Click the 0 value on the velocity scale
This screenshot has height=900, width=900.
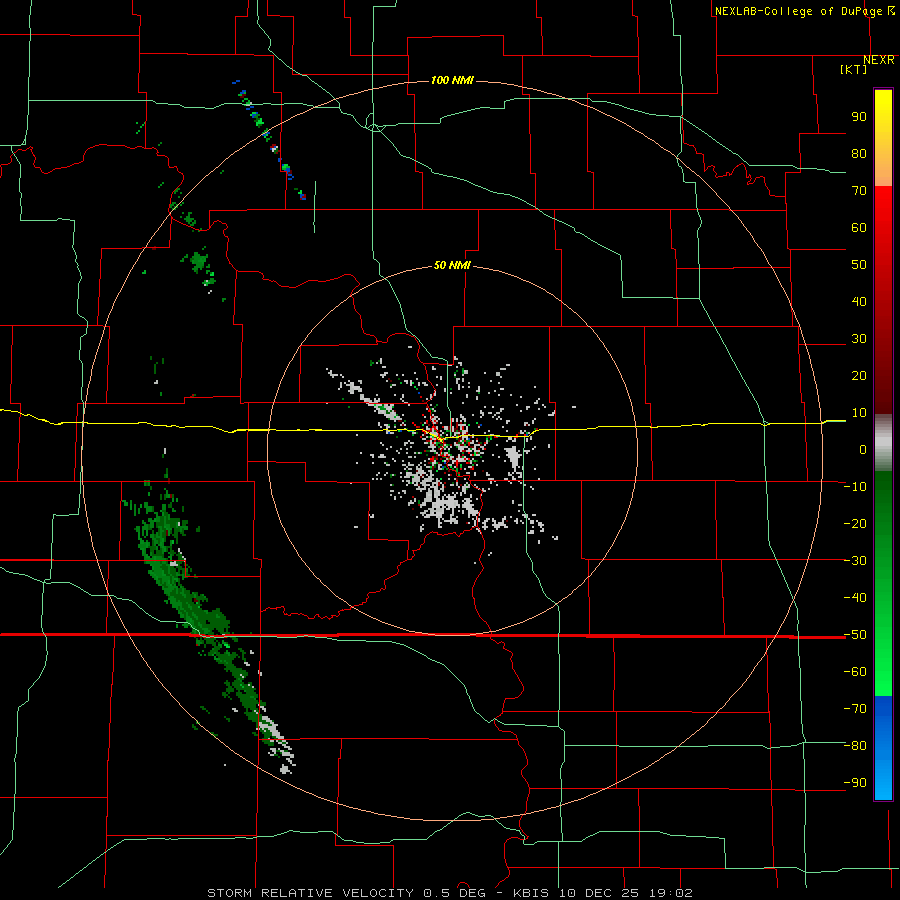click(863, 450)
